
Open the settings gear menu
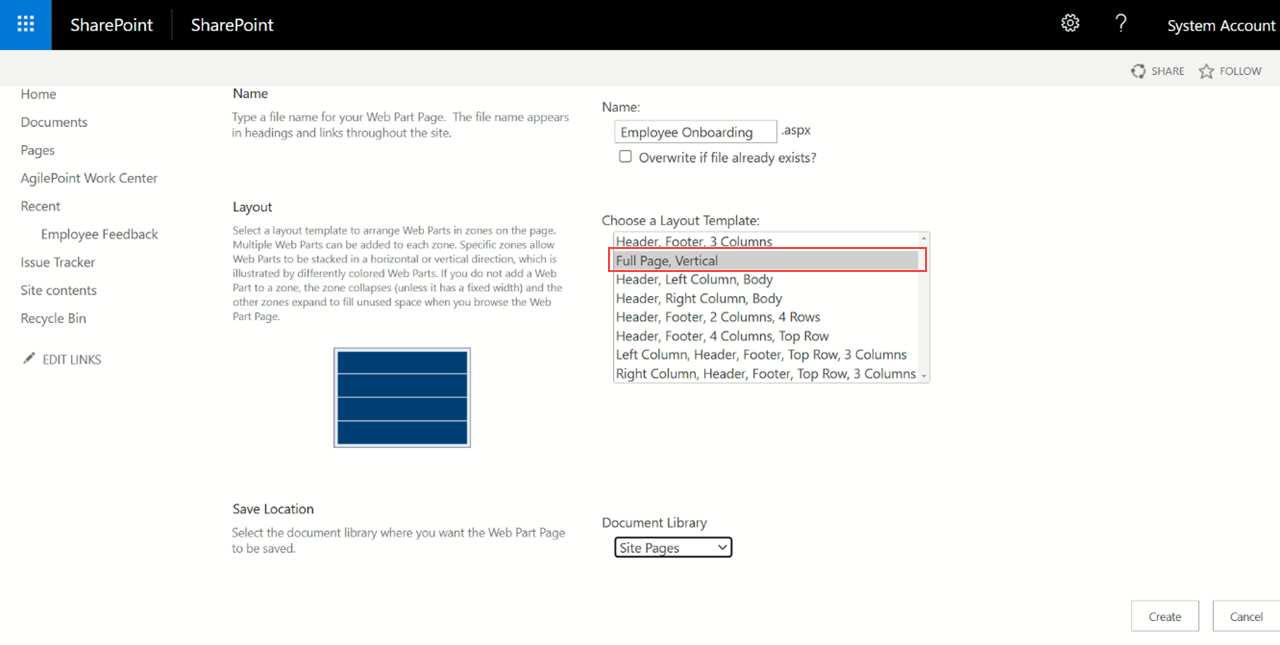[x=1070, y=24]
